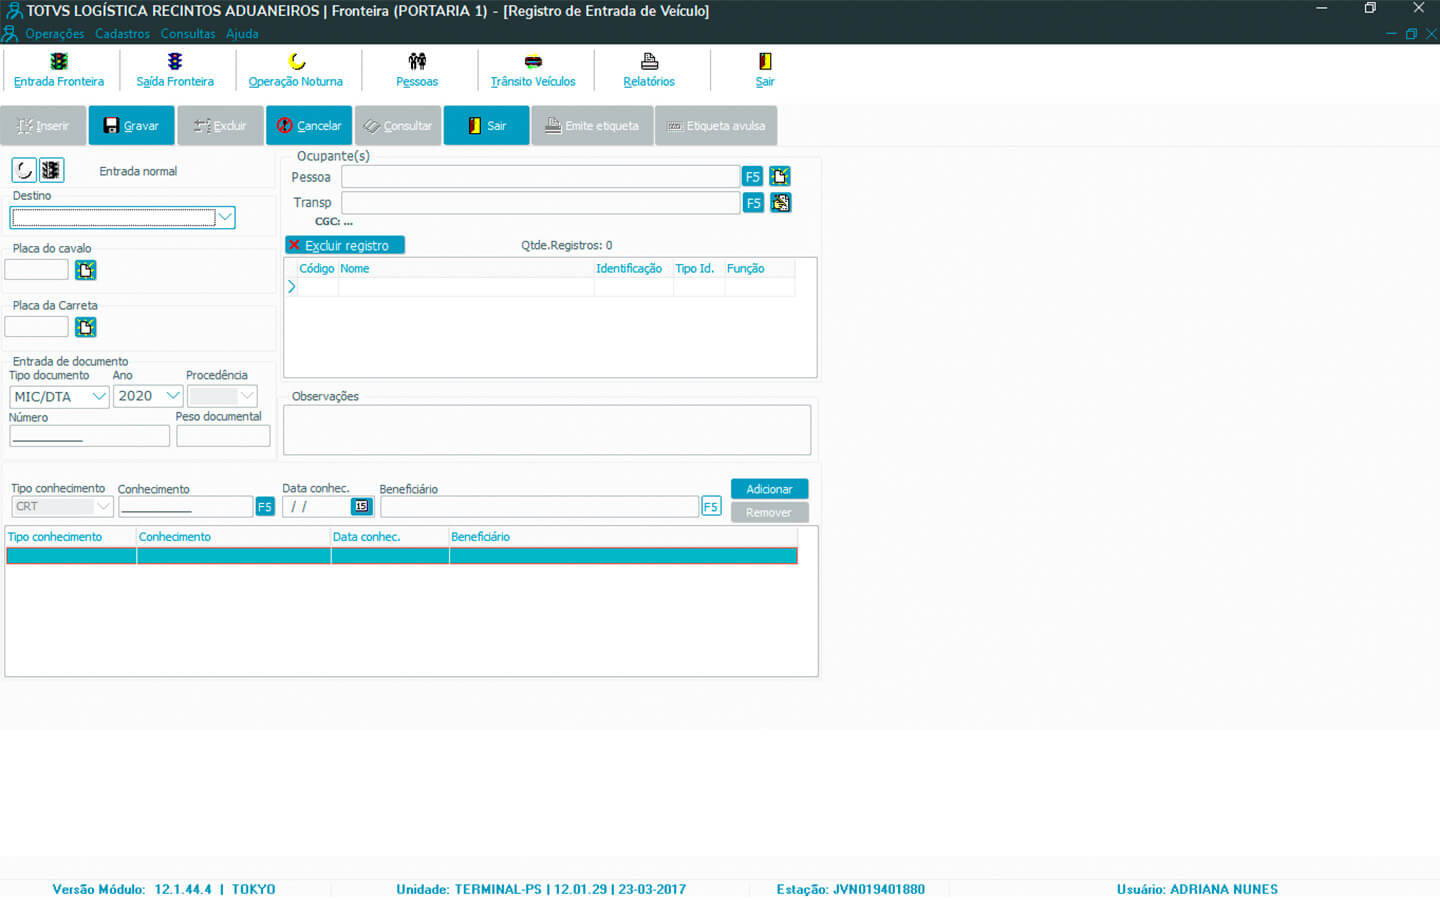
Task: Open the Tipo documento MIC/DTA dropdown
Action: (98, 396)
